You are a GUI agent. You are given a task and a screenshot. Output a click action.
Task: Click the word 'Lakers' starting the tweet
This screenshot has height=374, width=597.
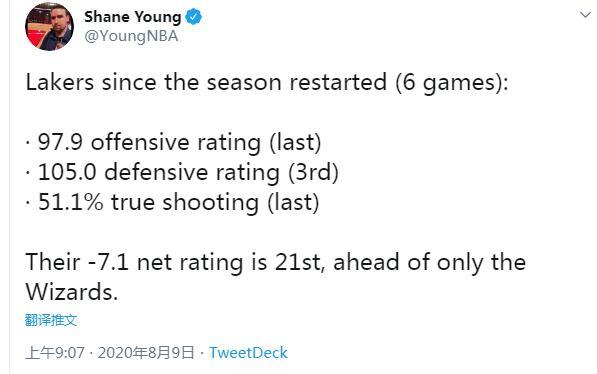[x=59, y=83]
